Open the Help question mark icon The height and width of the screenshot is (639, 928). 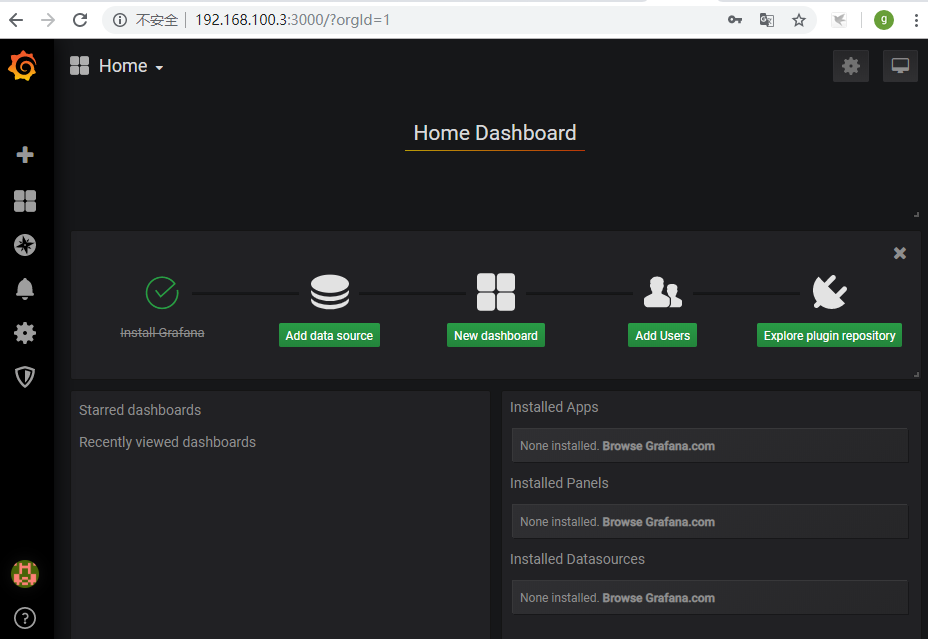25,618
